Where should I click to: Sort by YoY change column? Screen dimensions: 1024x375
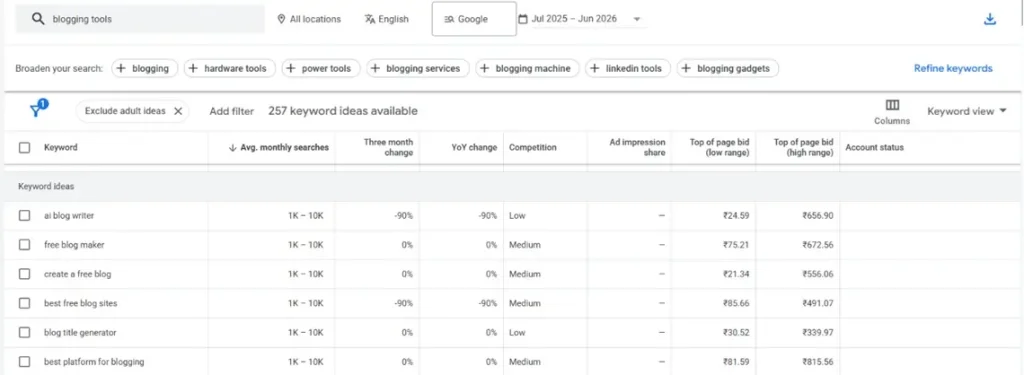point(474,148)
